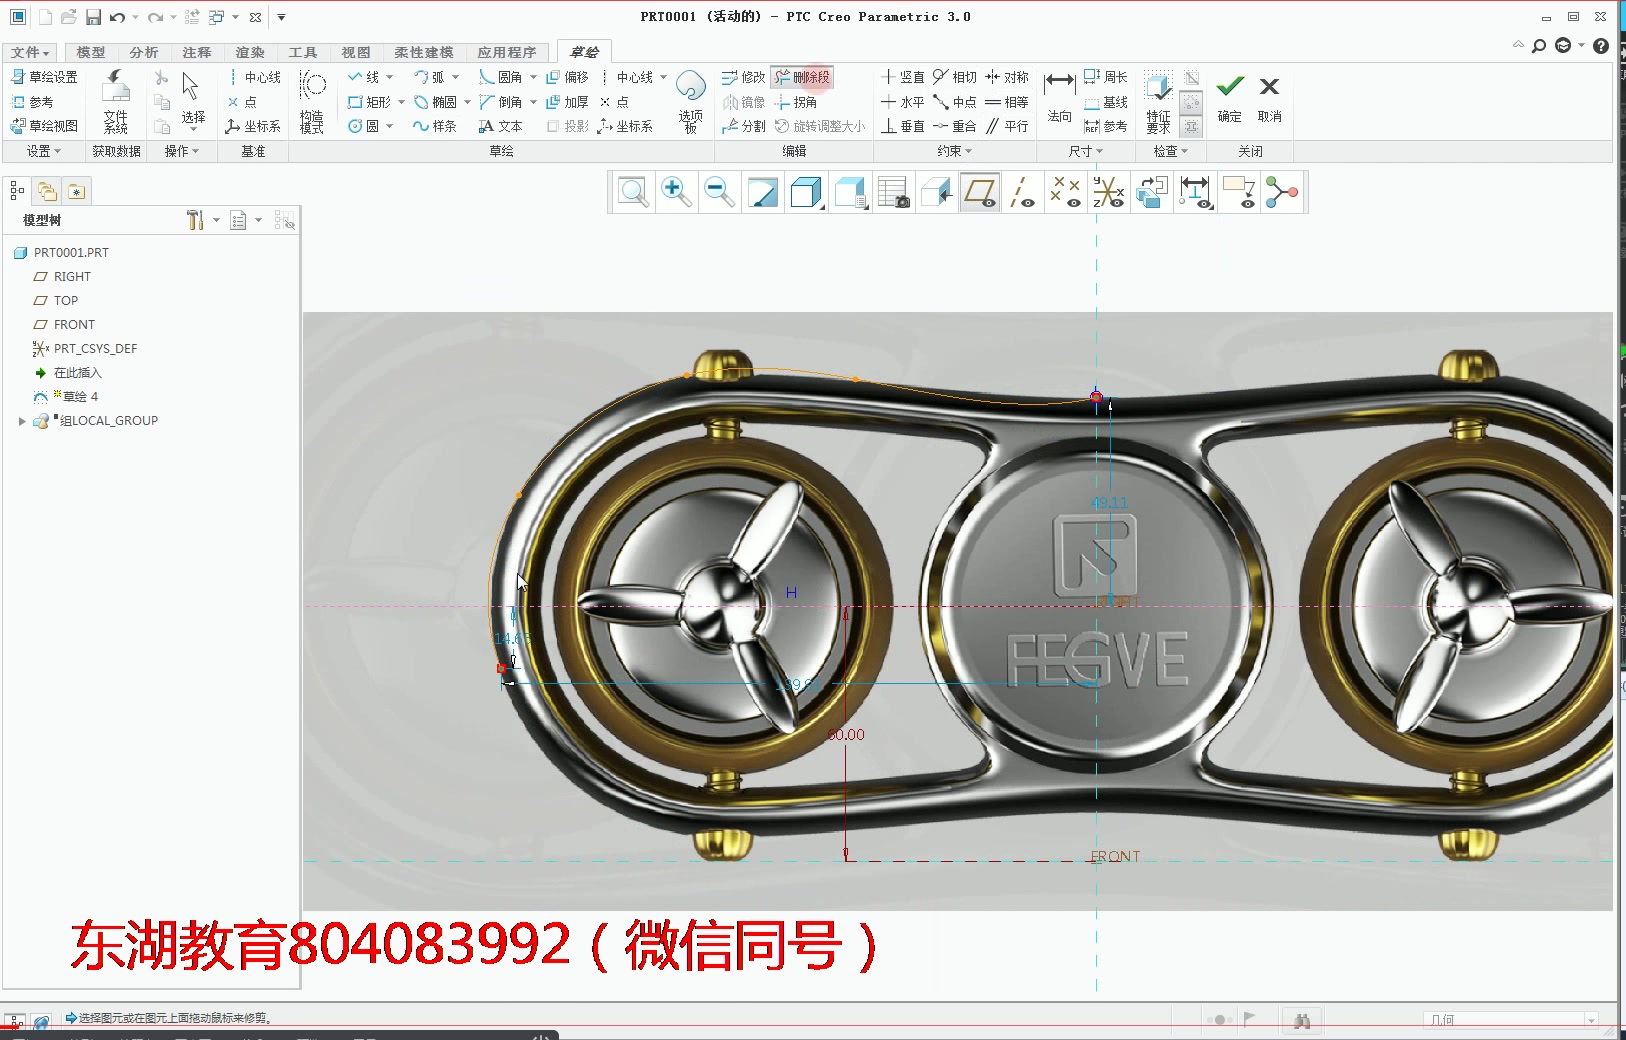Viewport: 1626px width, 1040px height.
Task: Open the View Manager icon
Action: [893, 191]
